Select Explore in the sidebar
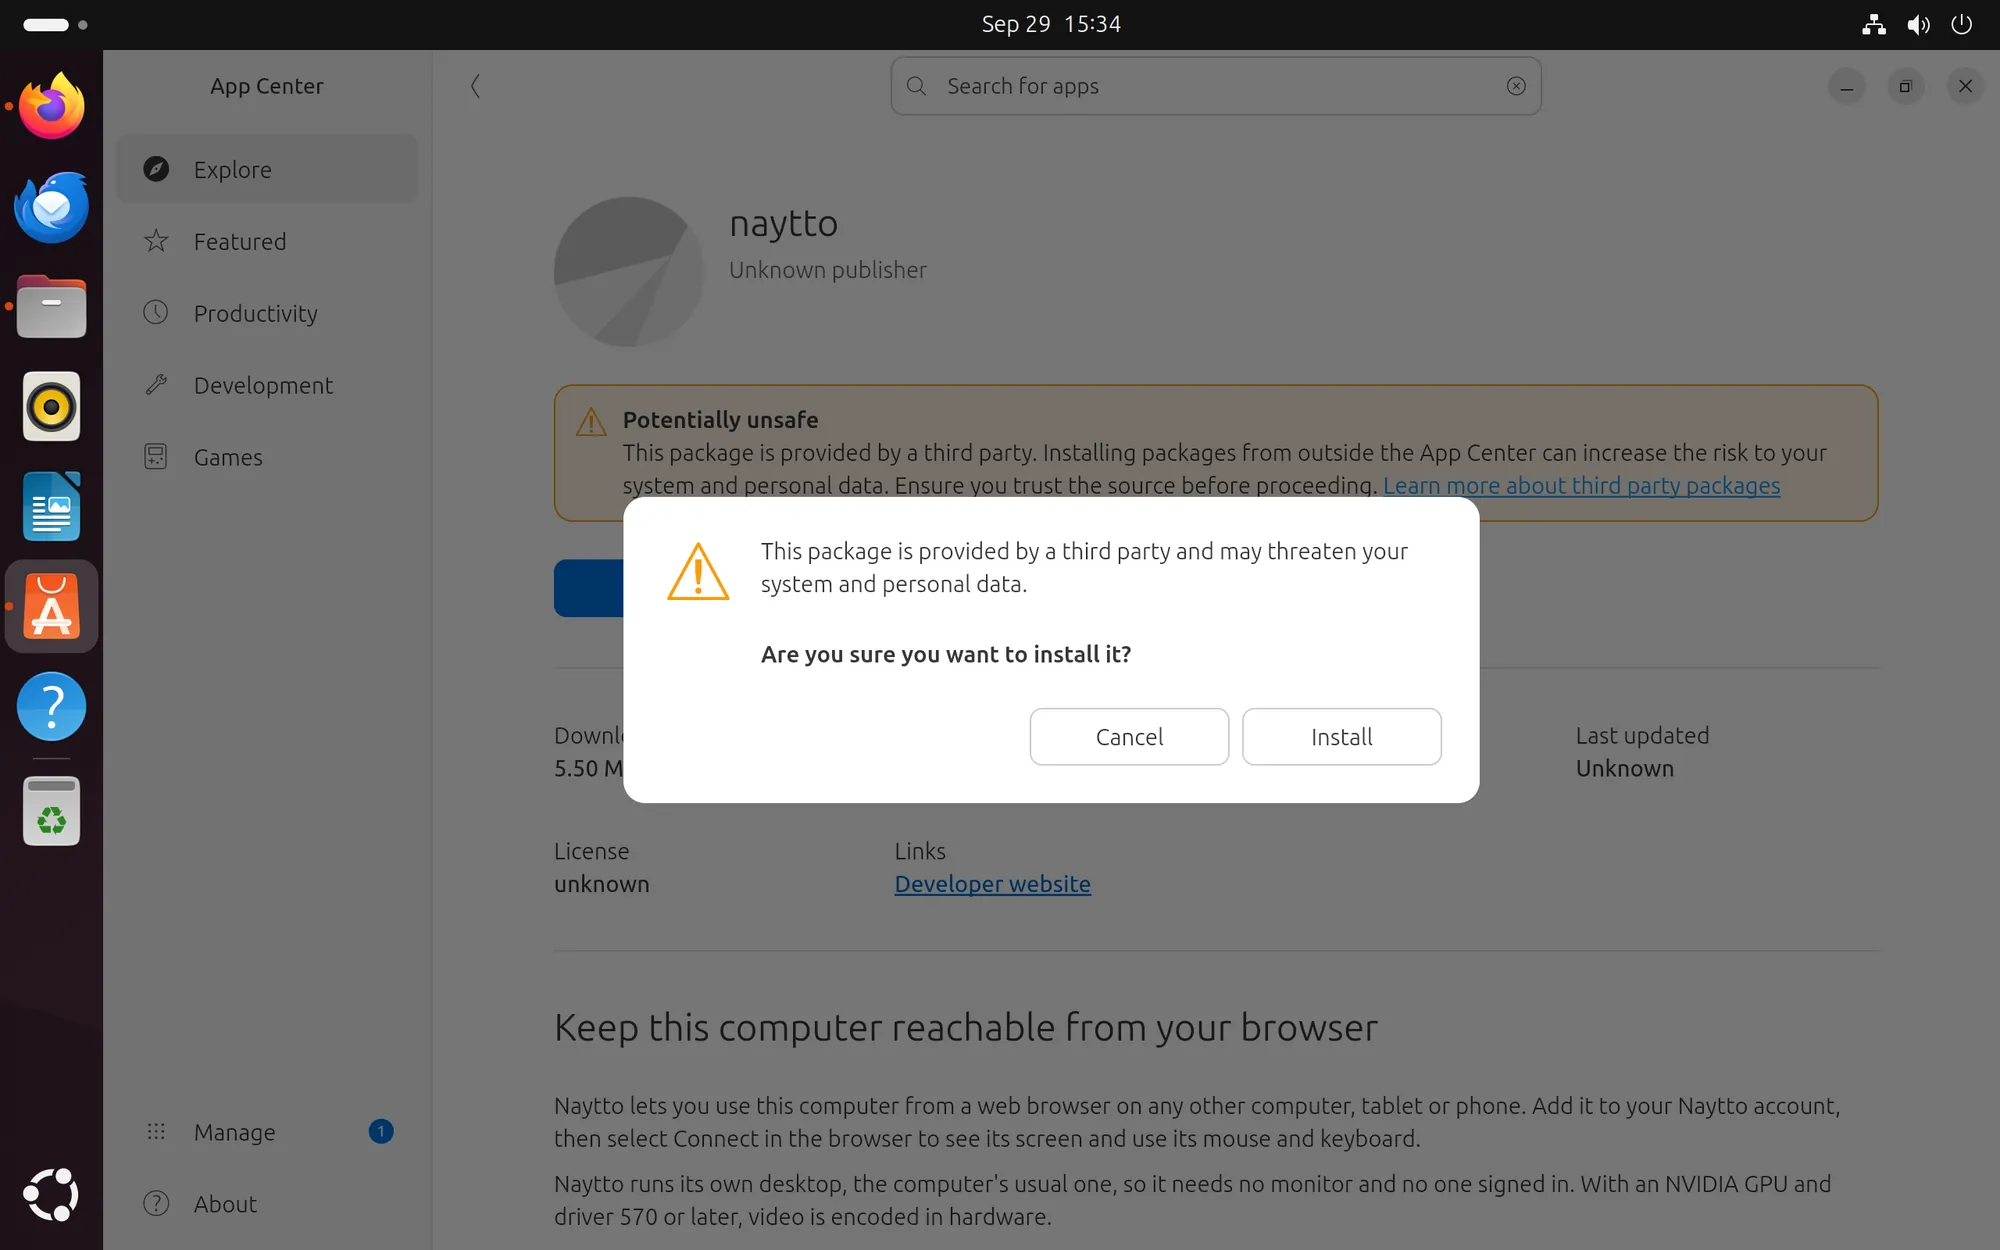The image size is (2000, 1250). click(x=267, y=169)
